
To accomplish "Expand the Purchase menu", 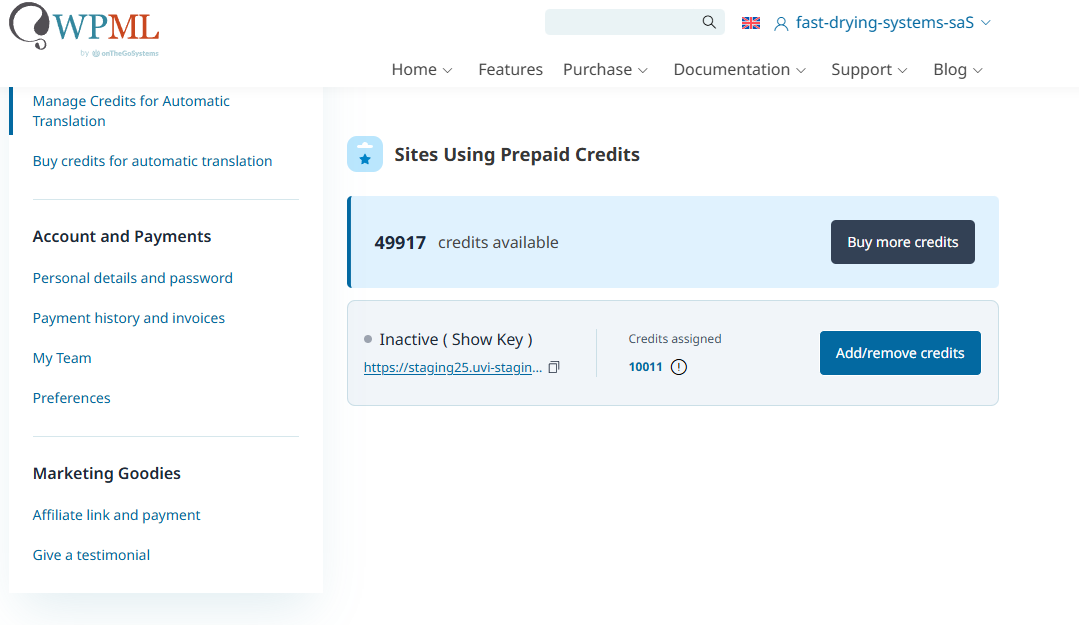I will [x=605, y=69].
